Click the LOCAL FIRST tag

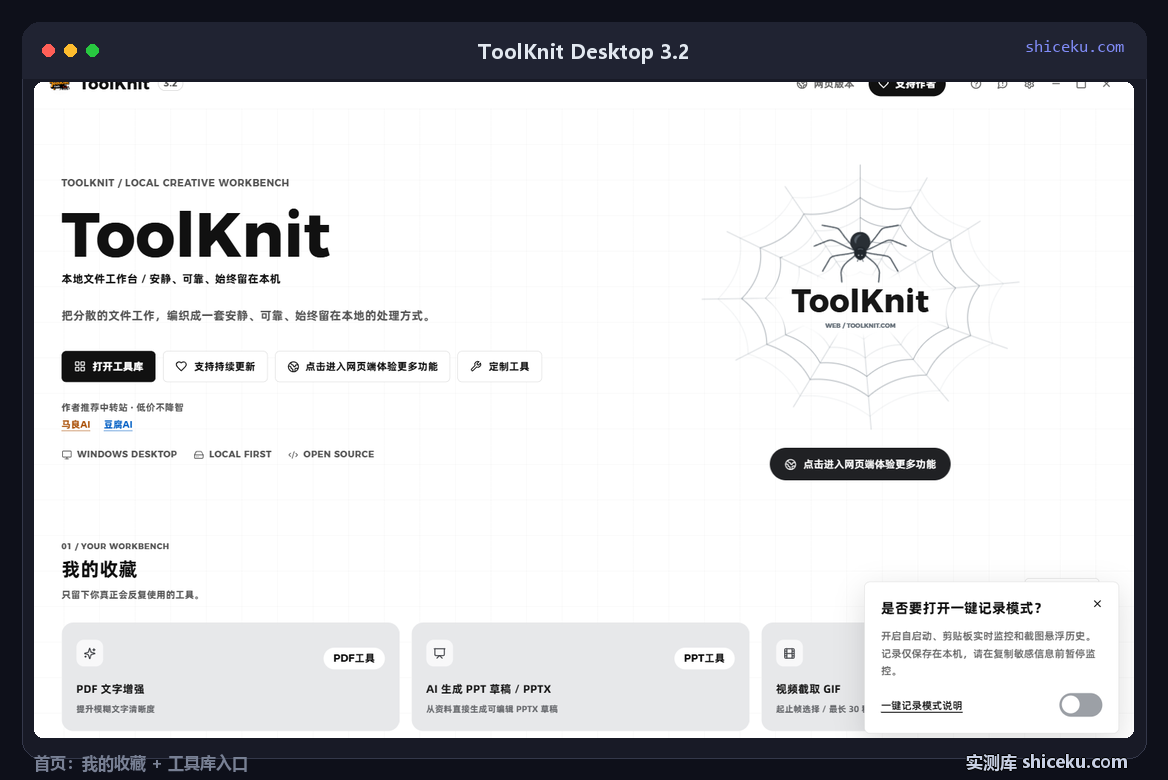coord(232,454)
